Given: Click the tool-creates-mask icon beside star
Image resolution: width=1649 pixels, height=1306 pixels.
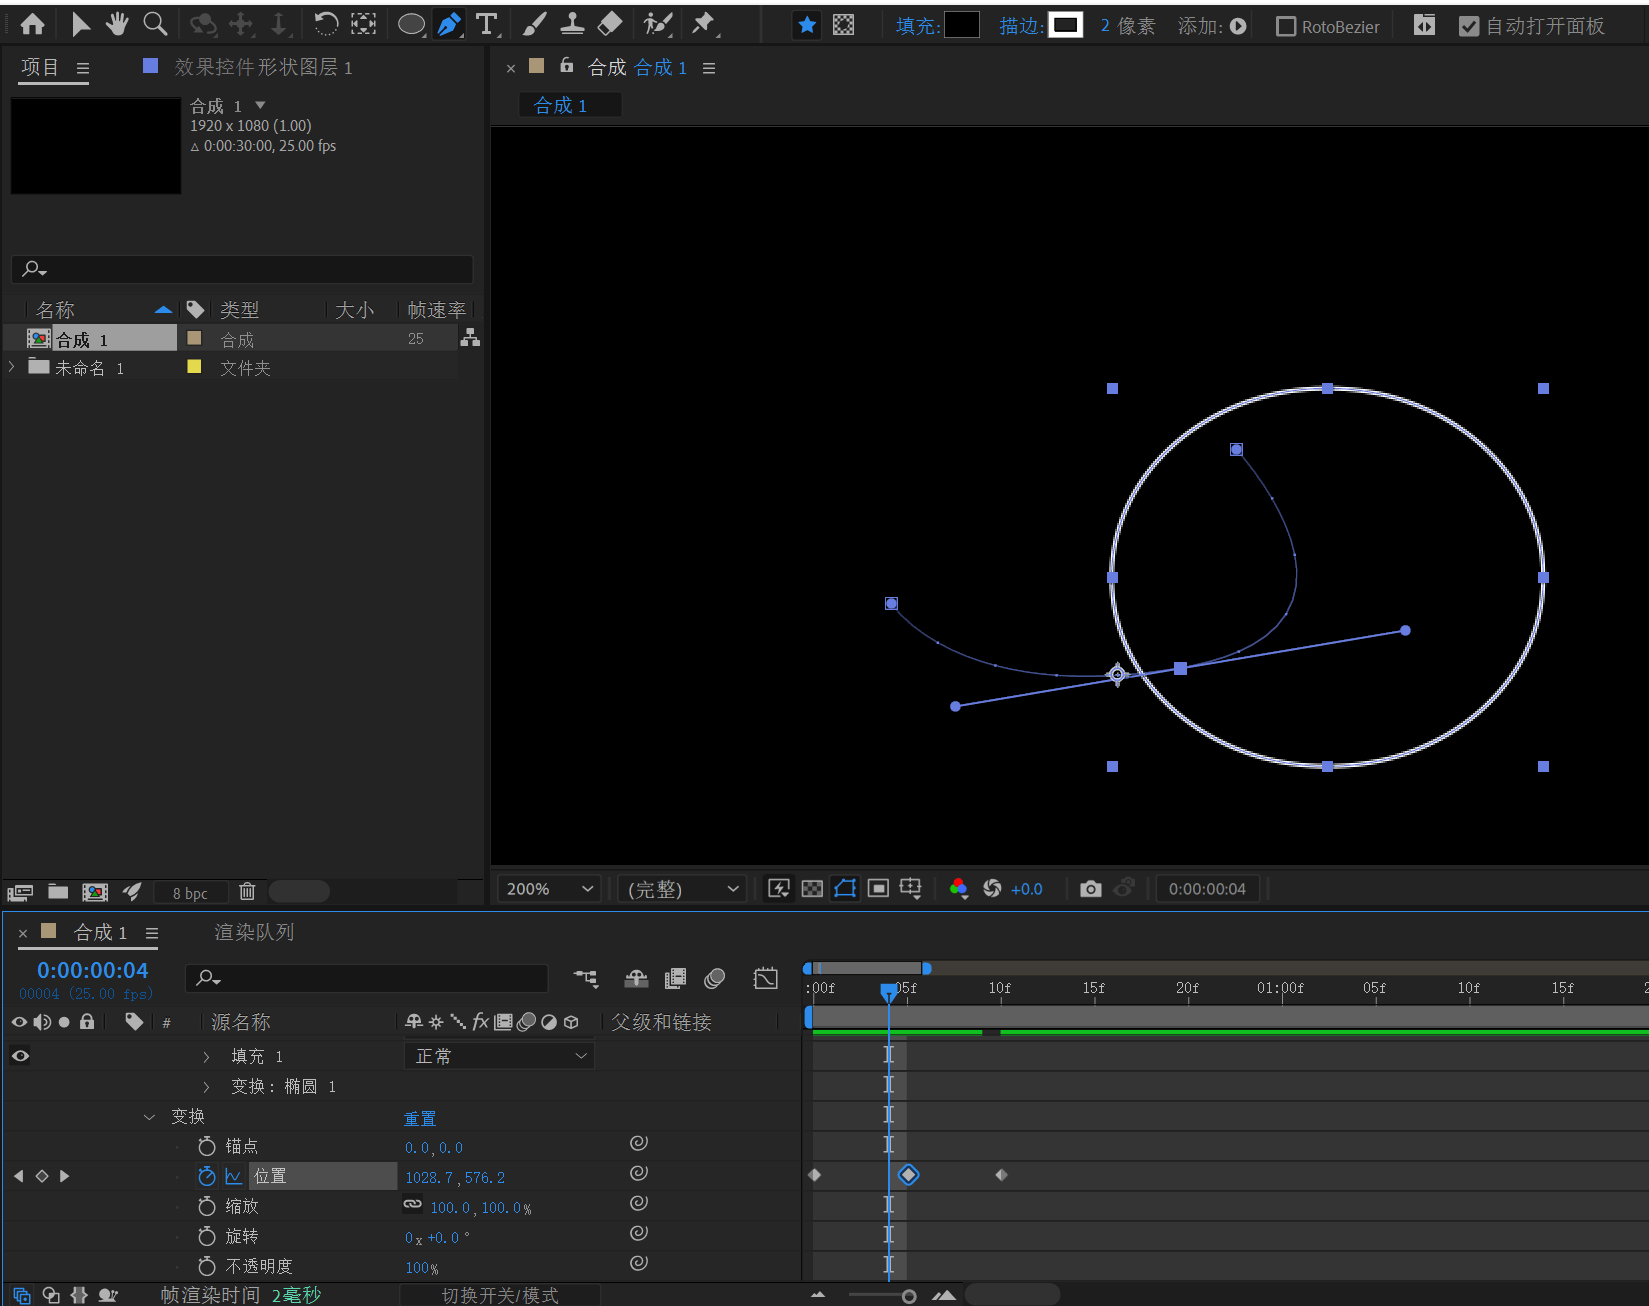Looking at the screenshot, I should coord(844,25).
